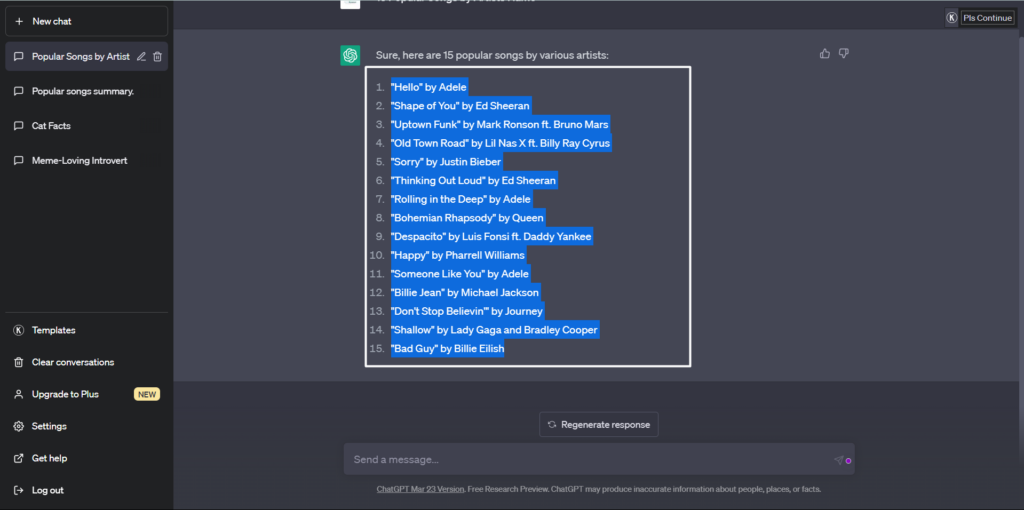Click the gear icon for Settings

19,426
